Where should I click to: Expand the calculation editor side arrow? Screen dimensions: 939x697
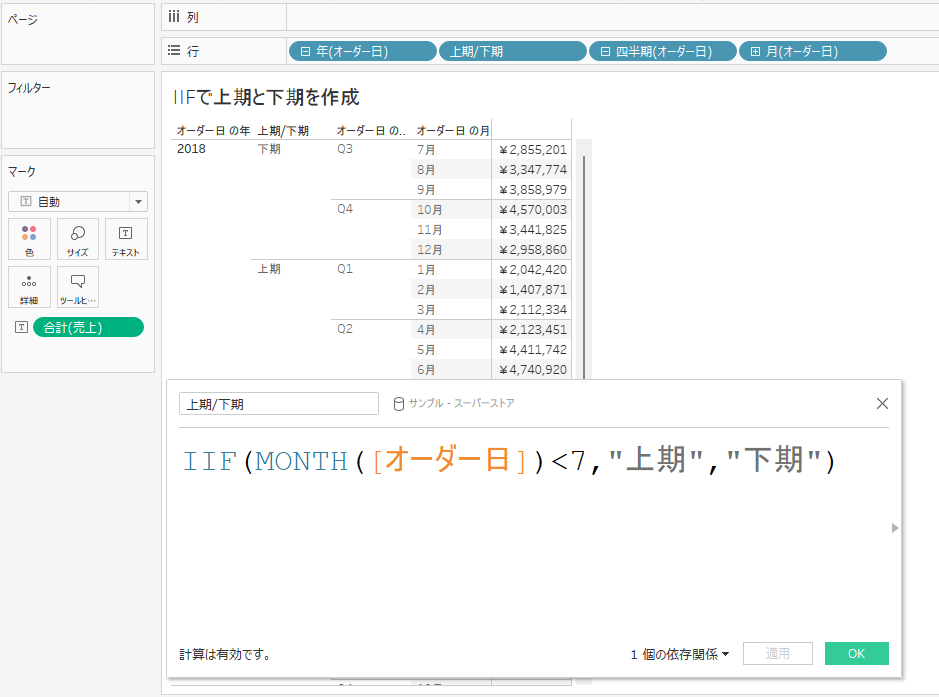pos(895,527)
